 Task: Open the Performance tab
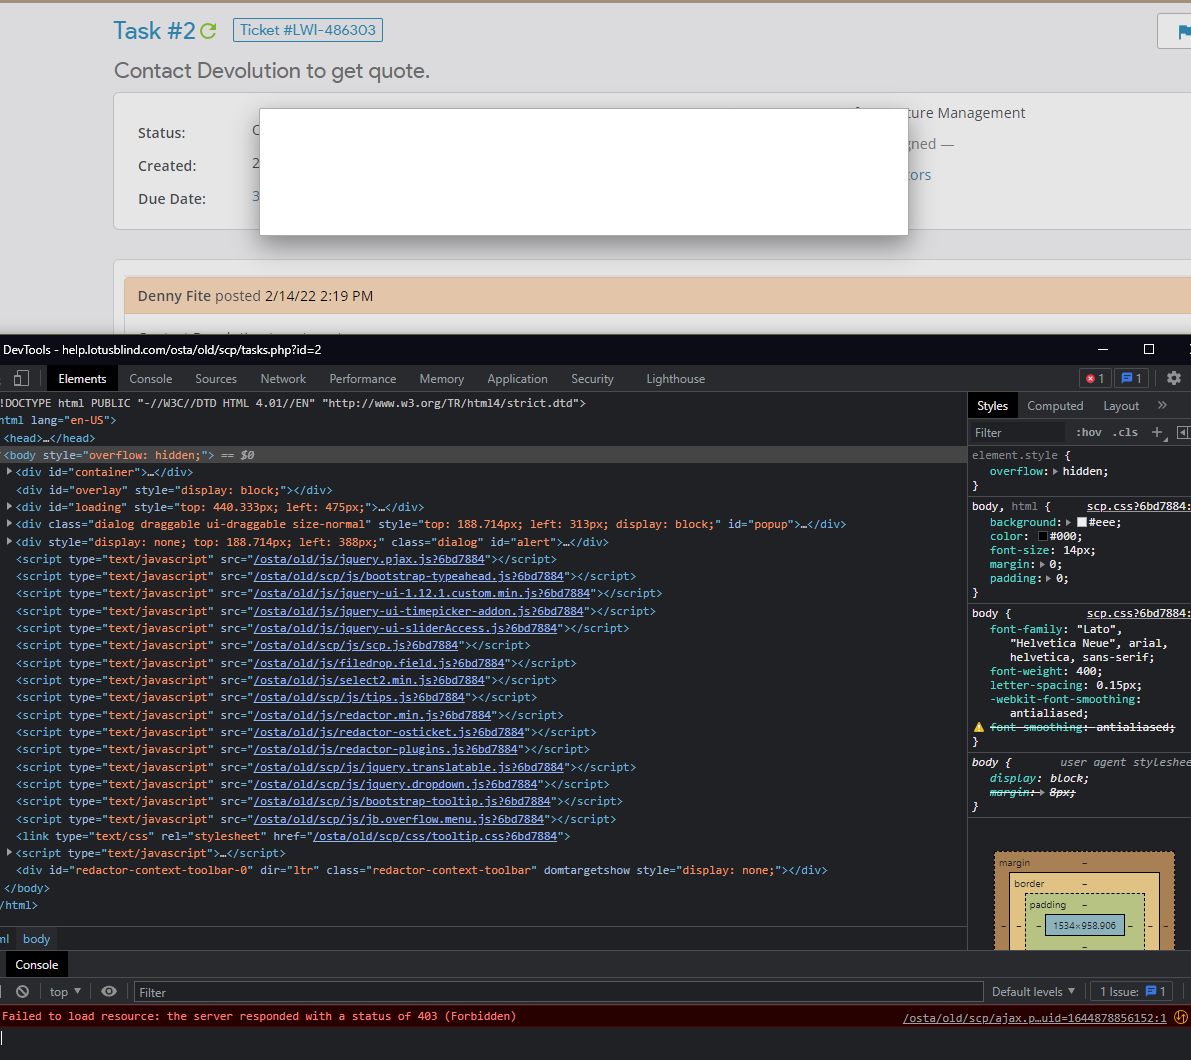362,378
